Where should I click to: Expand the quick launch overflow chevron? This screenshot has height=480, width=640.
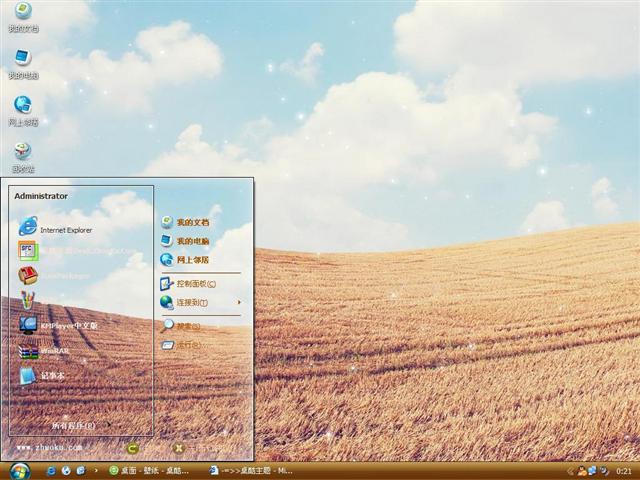tap(96, 471)
